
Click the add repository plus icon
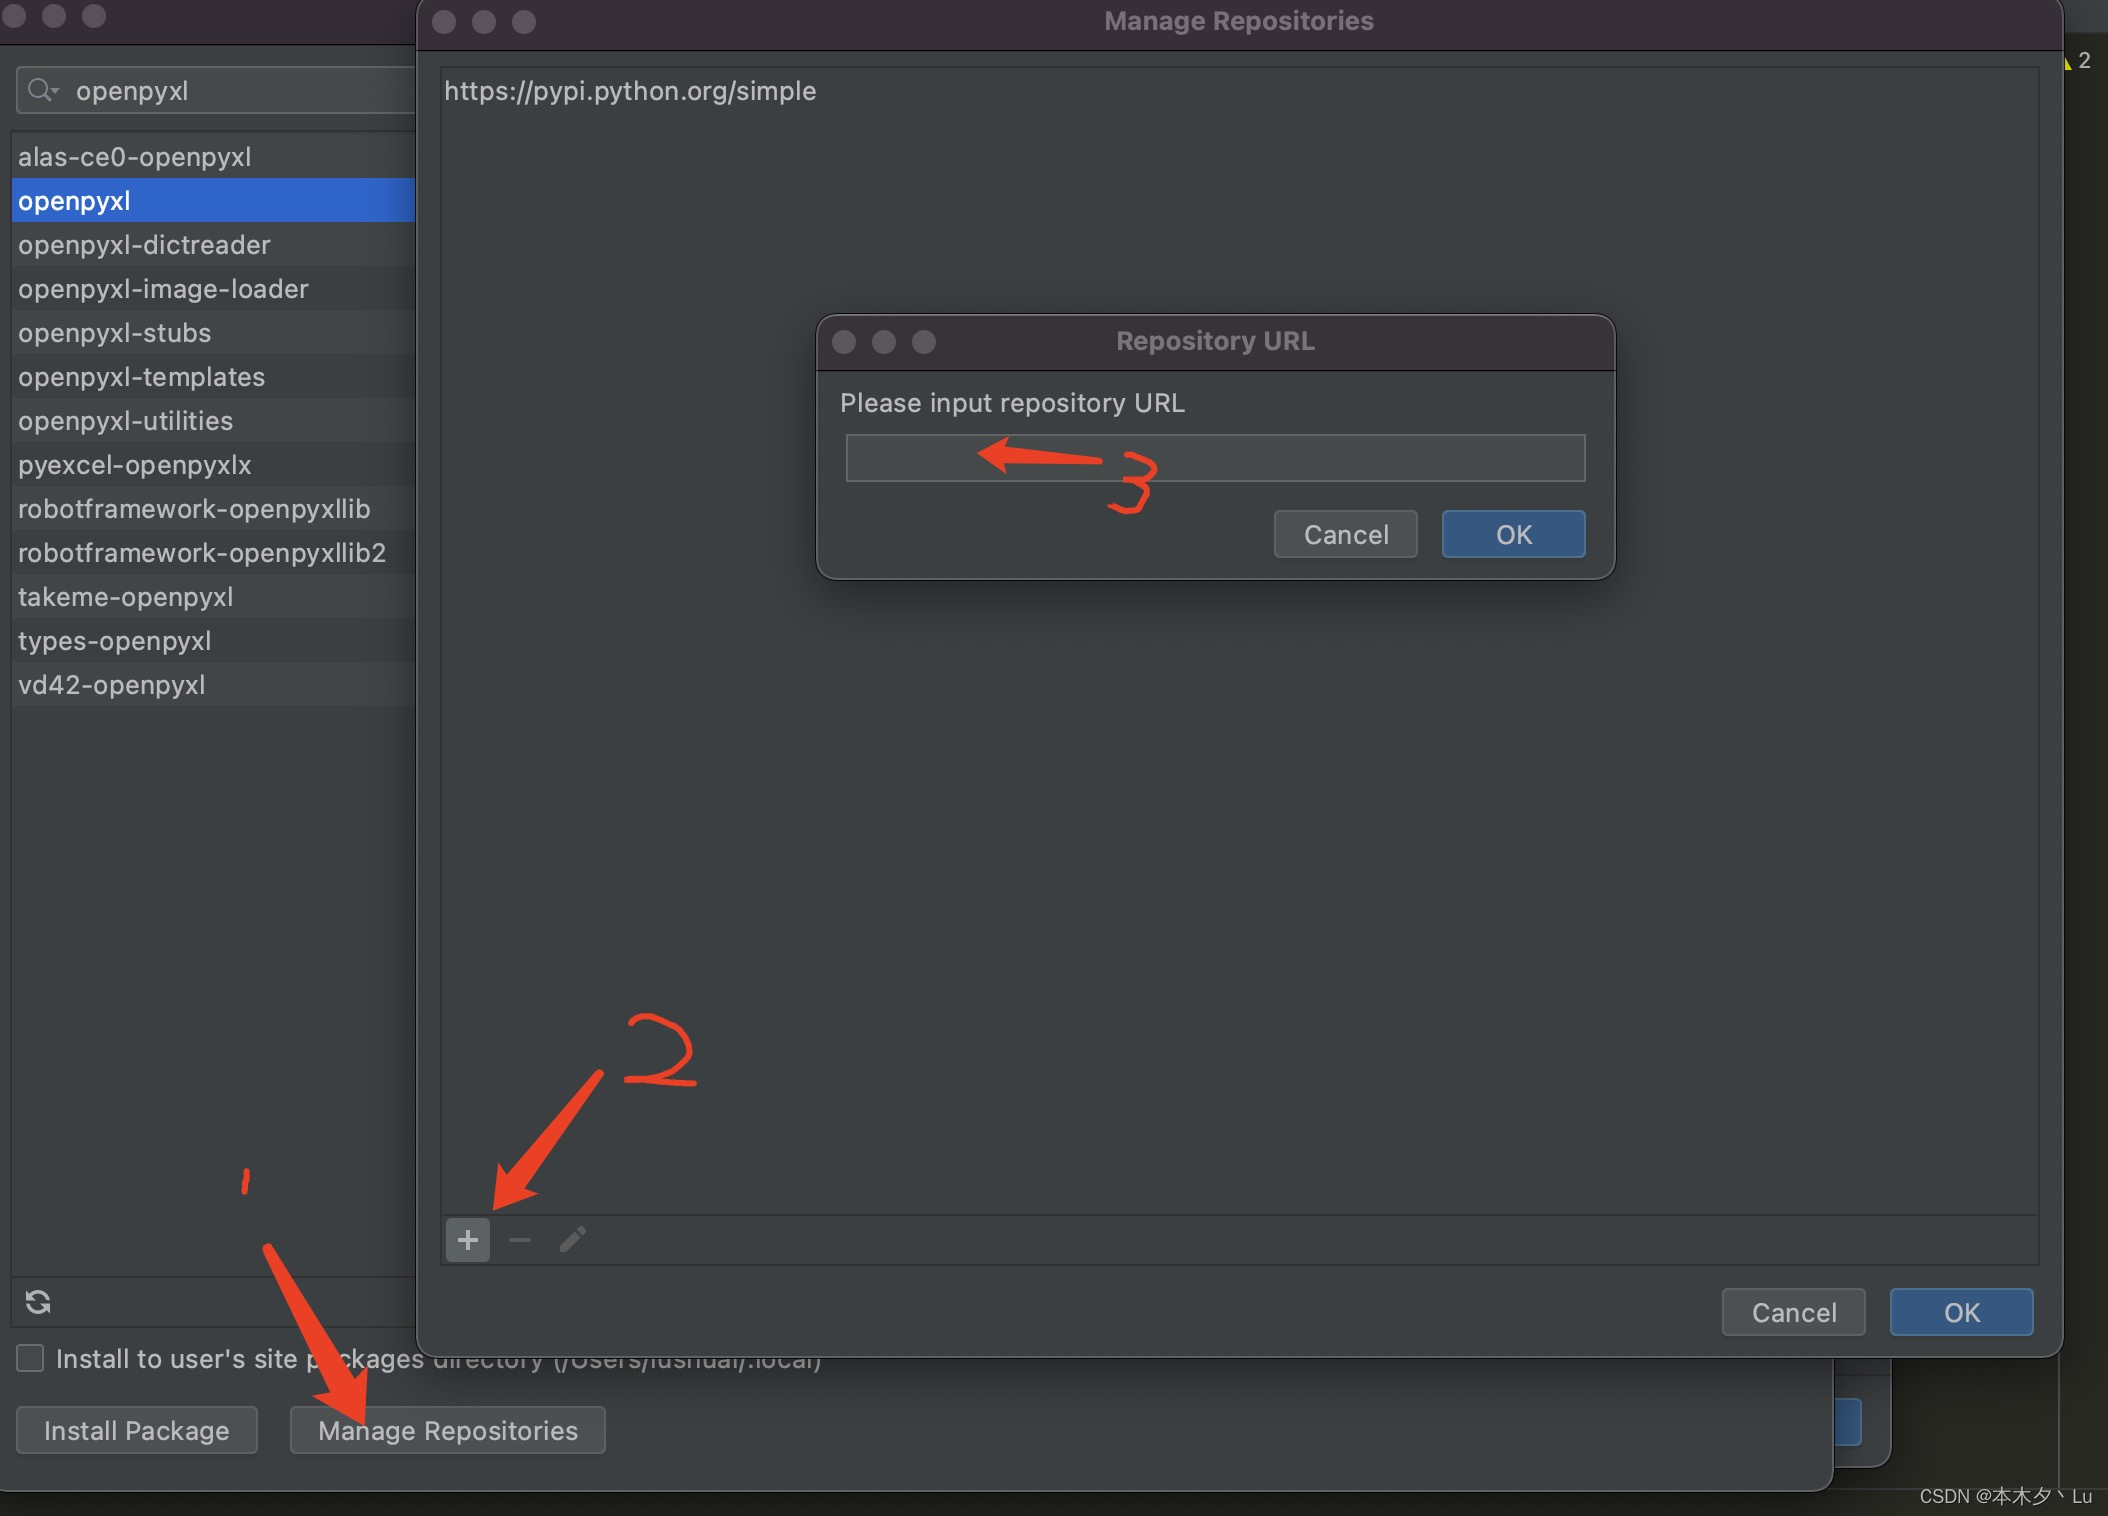tap(467, 1240)
